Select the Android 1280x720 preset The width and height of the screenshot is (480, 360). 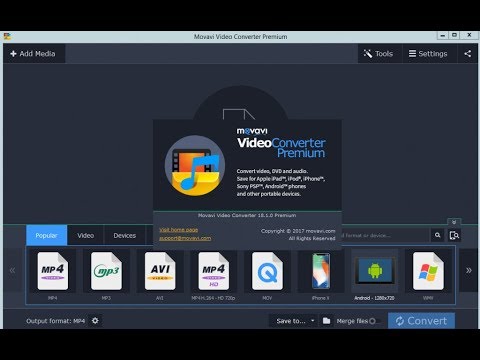pyautogui.click(x=375, y=276)
